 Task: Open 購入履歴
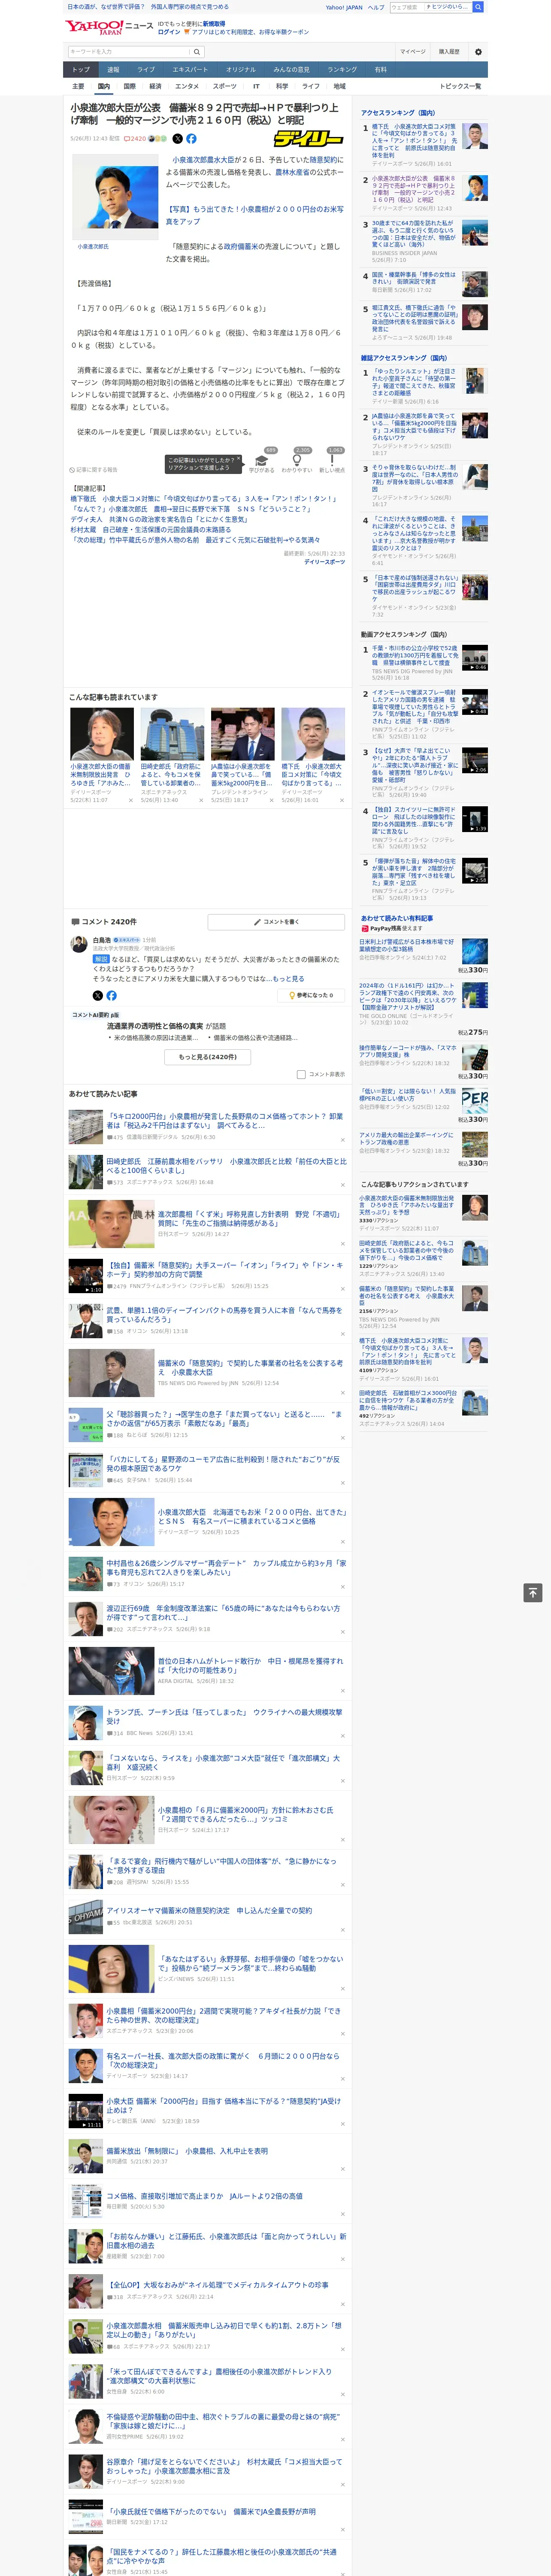point(449,52)
